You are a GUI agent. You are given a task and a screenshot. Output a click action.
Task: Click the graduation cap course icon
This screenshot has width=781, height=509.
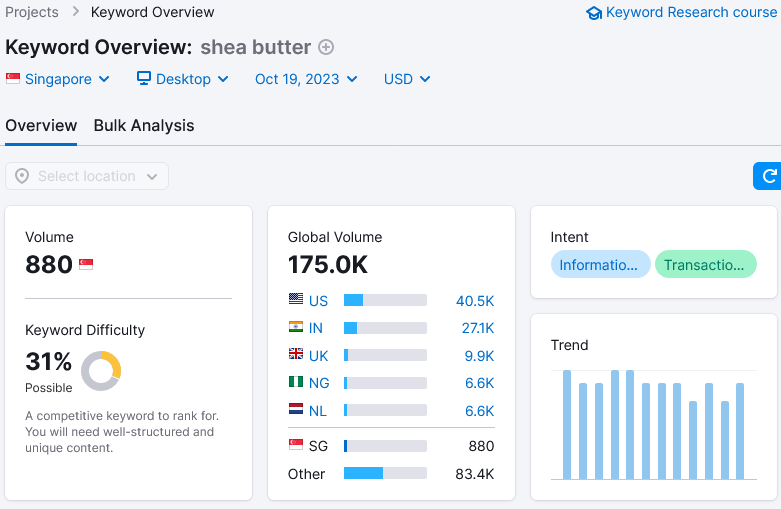pyautogui.click(x=594, y=13)
